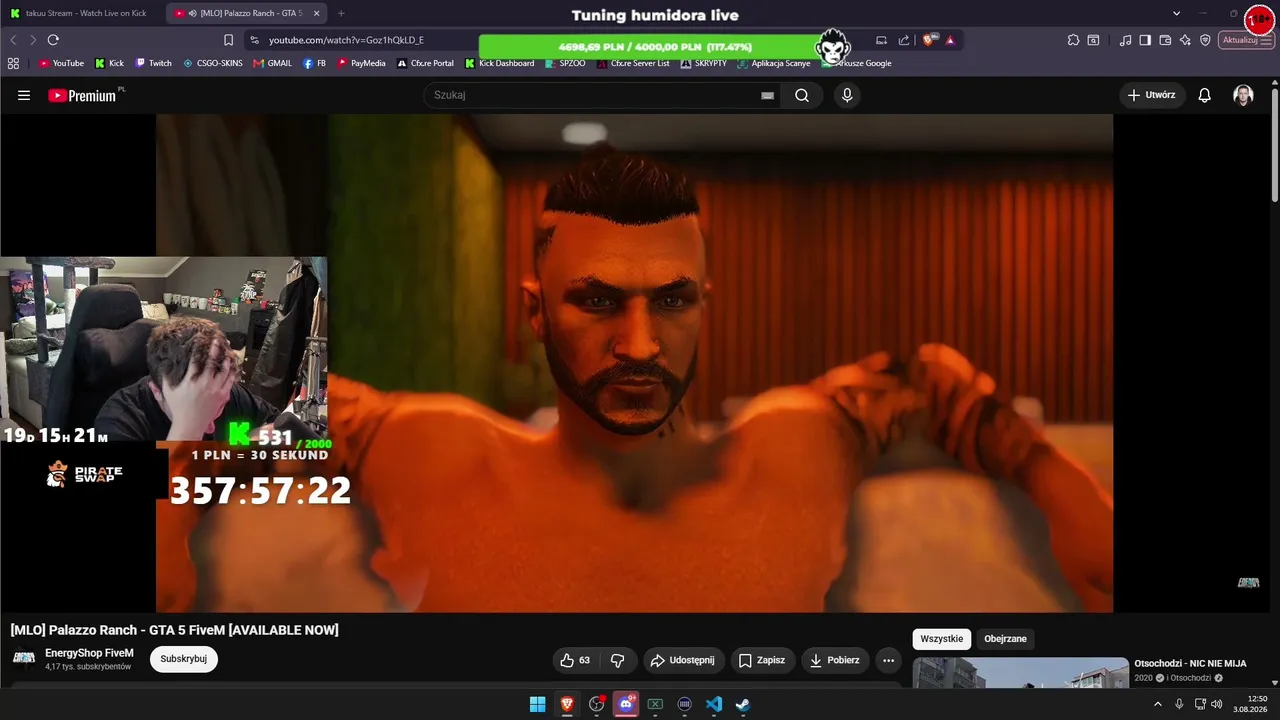Open Discord from the taskbar
The image size is (1280, 720).
626,704
